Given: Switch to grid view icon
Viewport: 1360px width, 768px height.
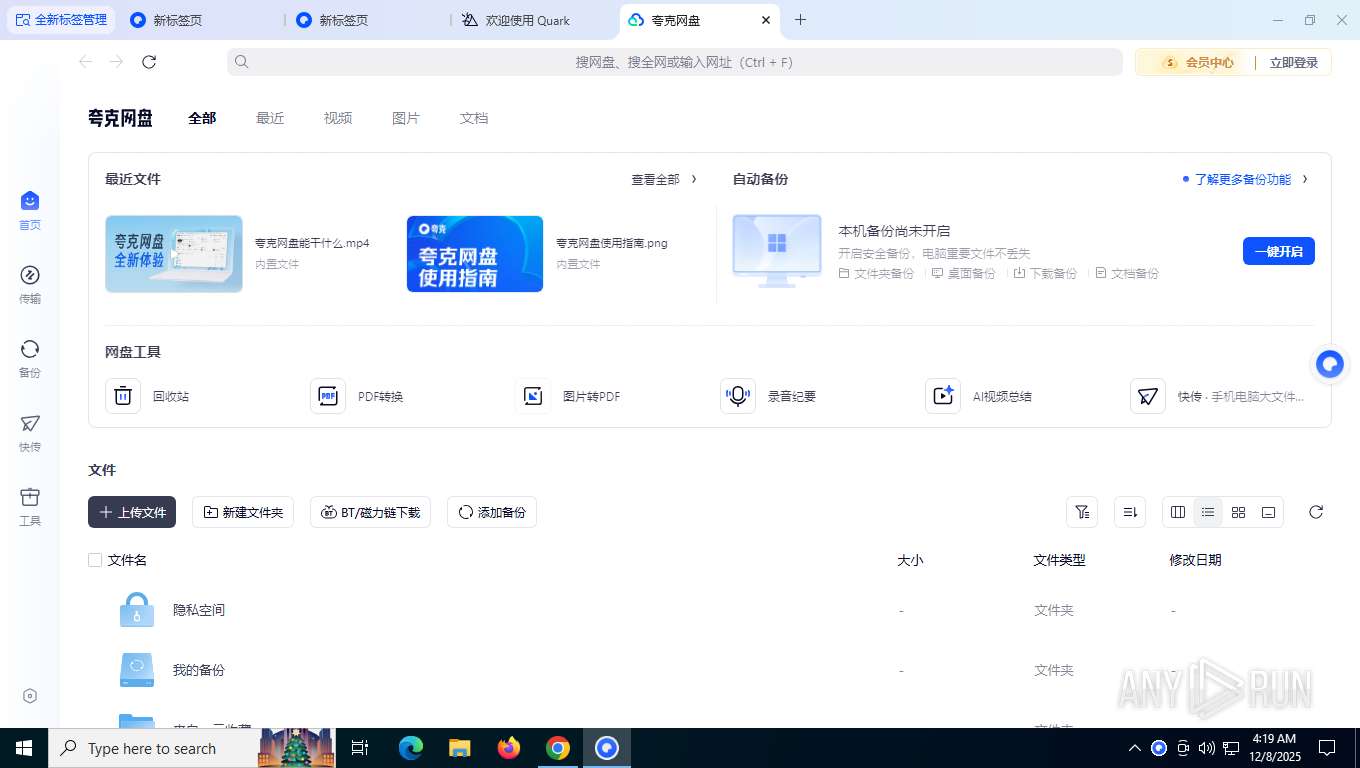Looking at the screenshot, I should (1238, 512).
